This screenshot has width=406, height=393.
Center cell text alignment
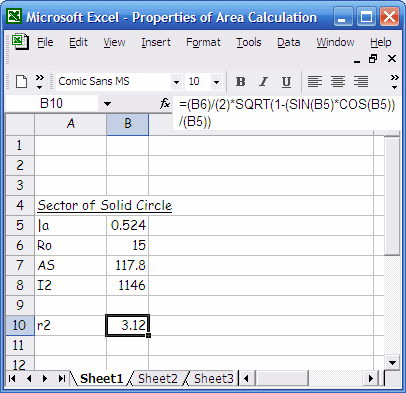(x=338, y=82)
